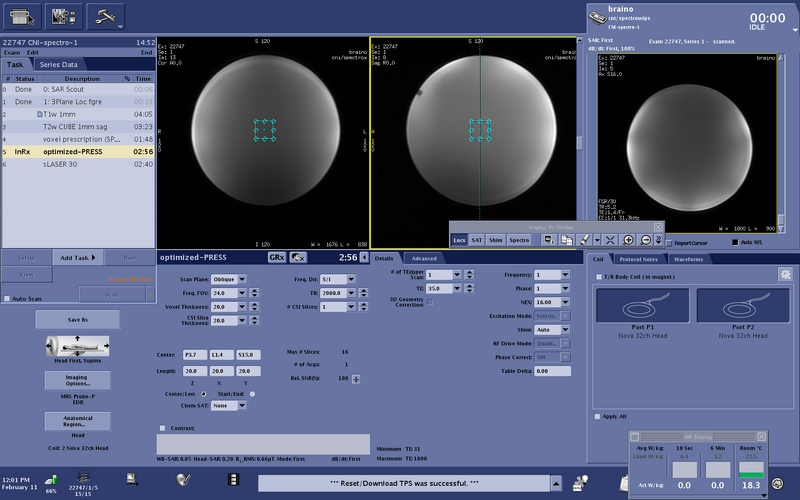Click the operator tools icon beside message bar
The height and width of the screenshot is (500, 800).
pyautogui.click(x=580, y=482)
